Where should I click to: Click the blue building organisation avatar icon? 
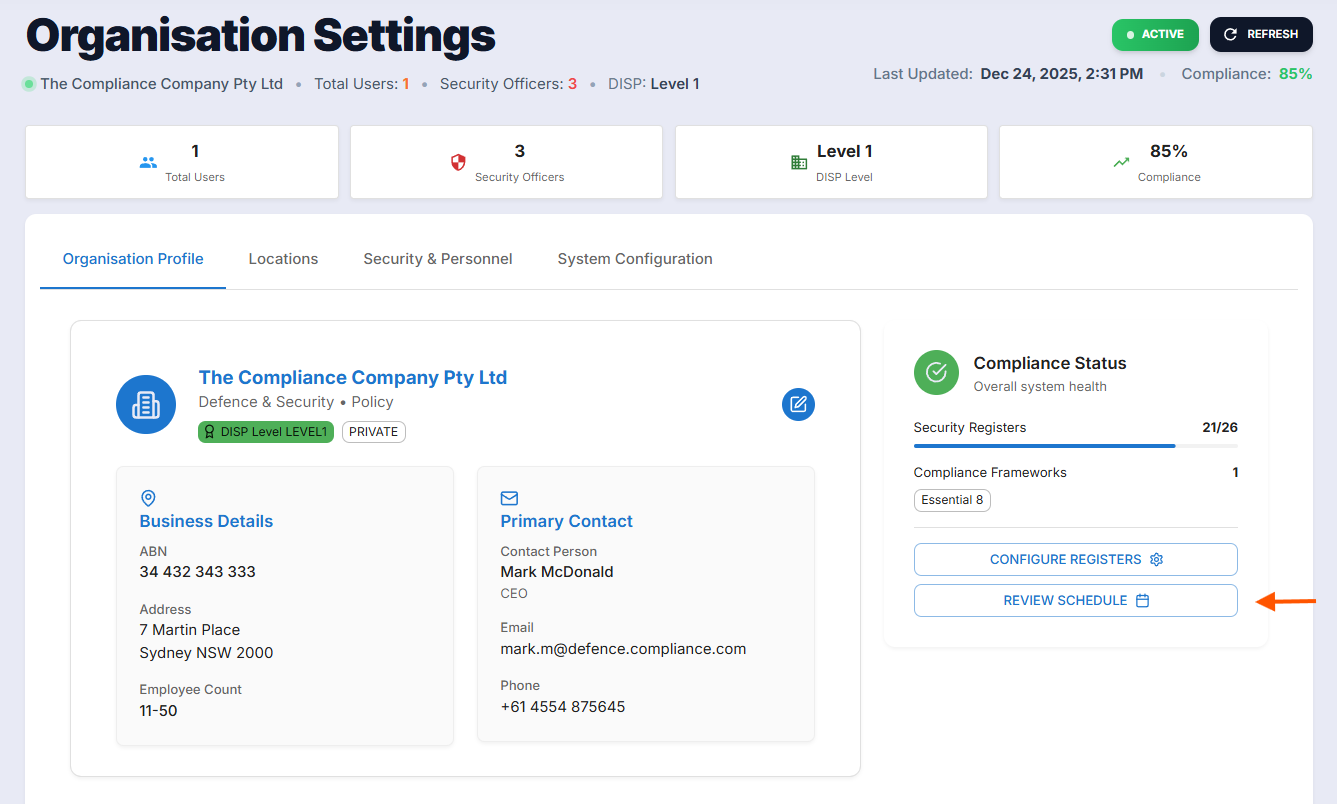click(146, 404)
